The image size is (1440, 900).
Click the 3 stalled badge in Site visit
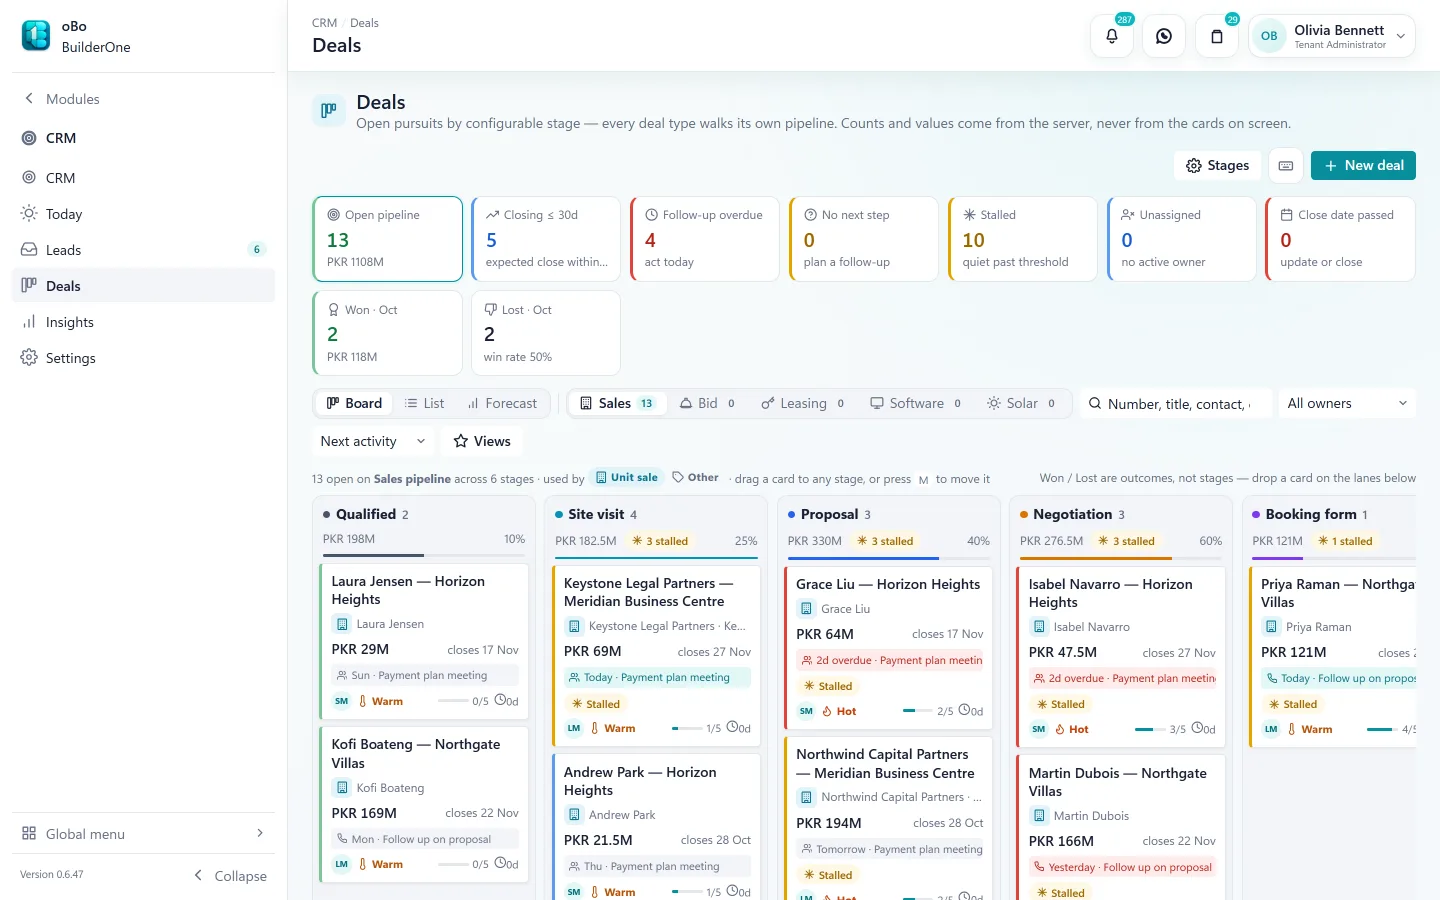tap(660, 541)
